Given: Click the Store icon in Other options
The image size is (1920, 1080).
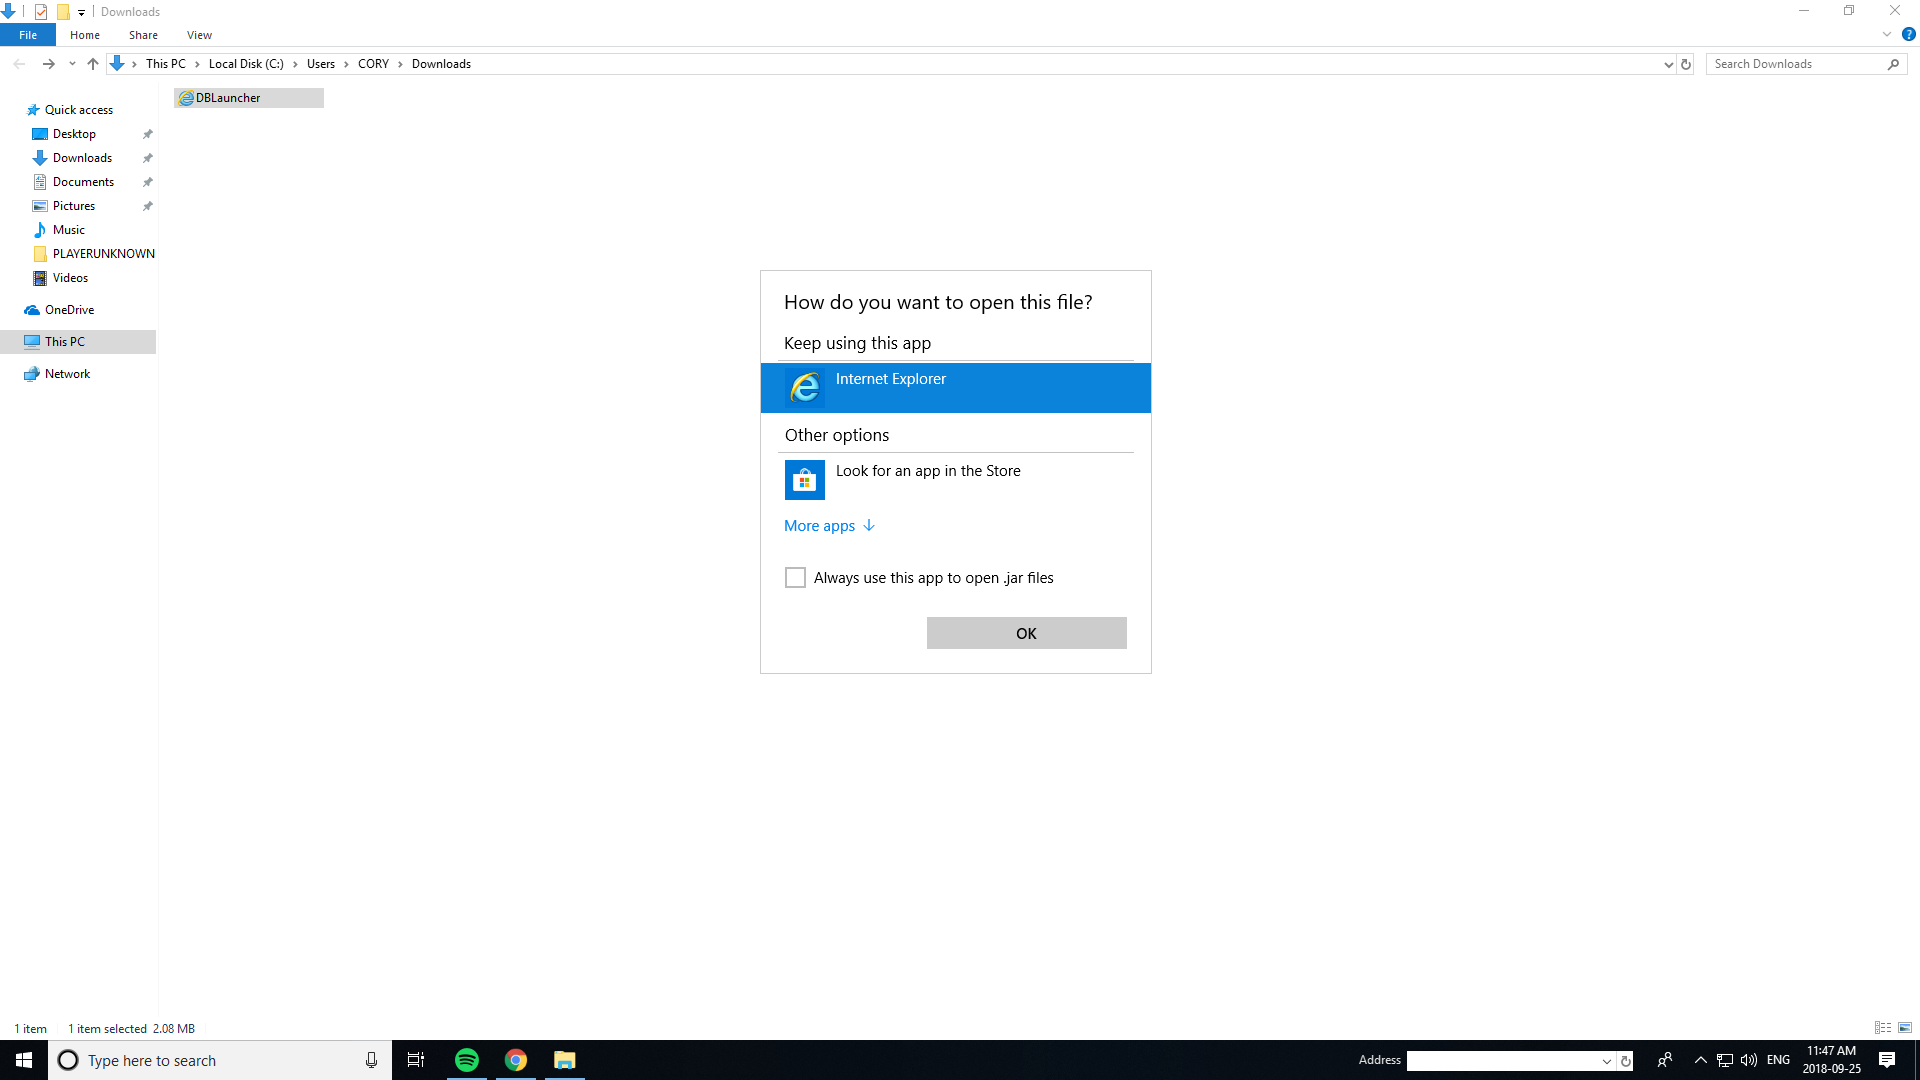Looking at the screenshot, I should pyautogui.click(x=805, y=480).
